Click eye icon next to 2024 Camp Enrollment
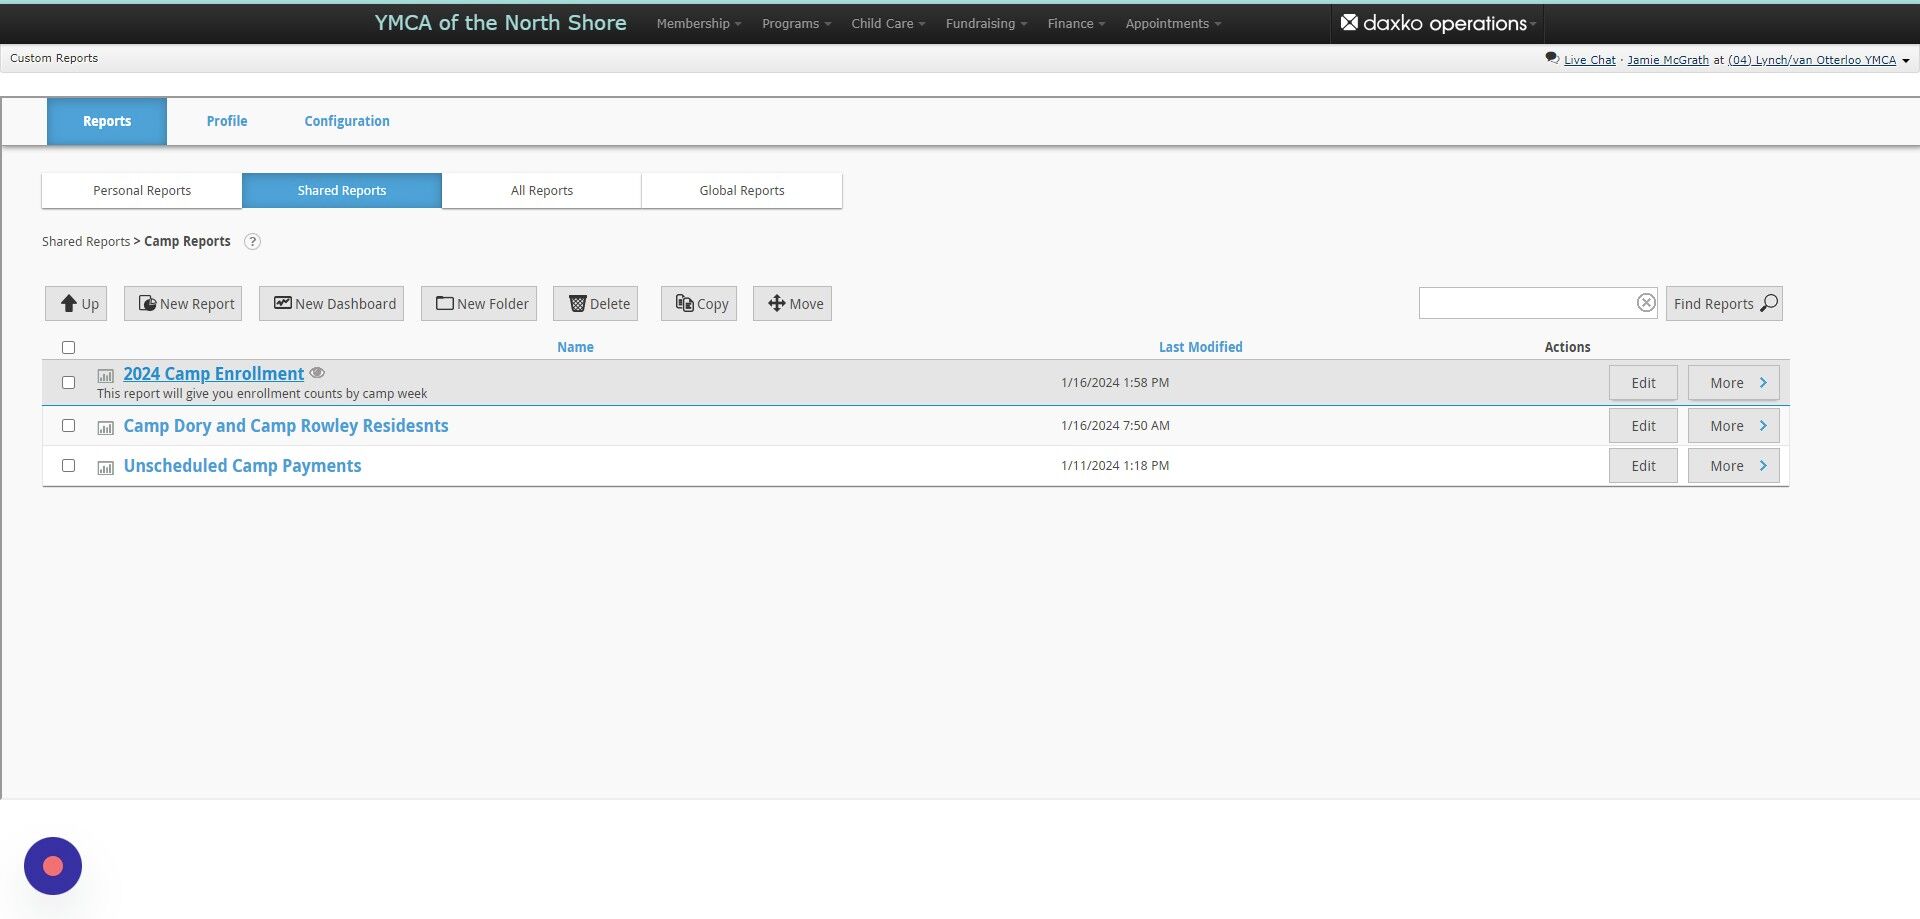 (x=317, y=372)
